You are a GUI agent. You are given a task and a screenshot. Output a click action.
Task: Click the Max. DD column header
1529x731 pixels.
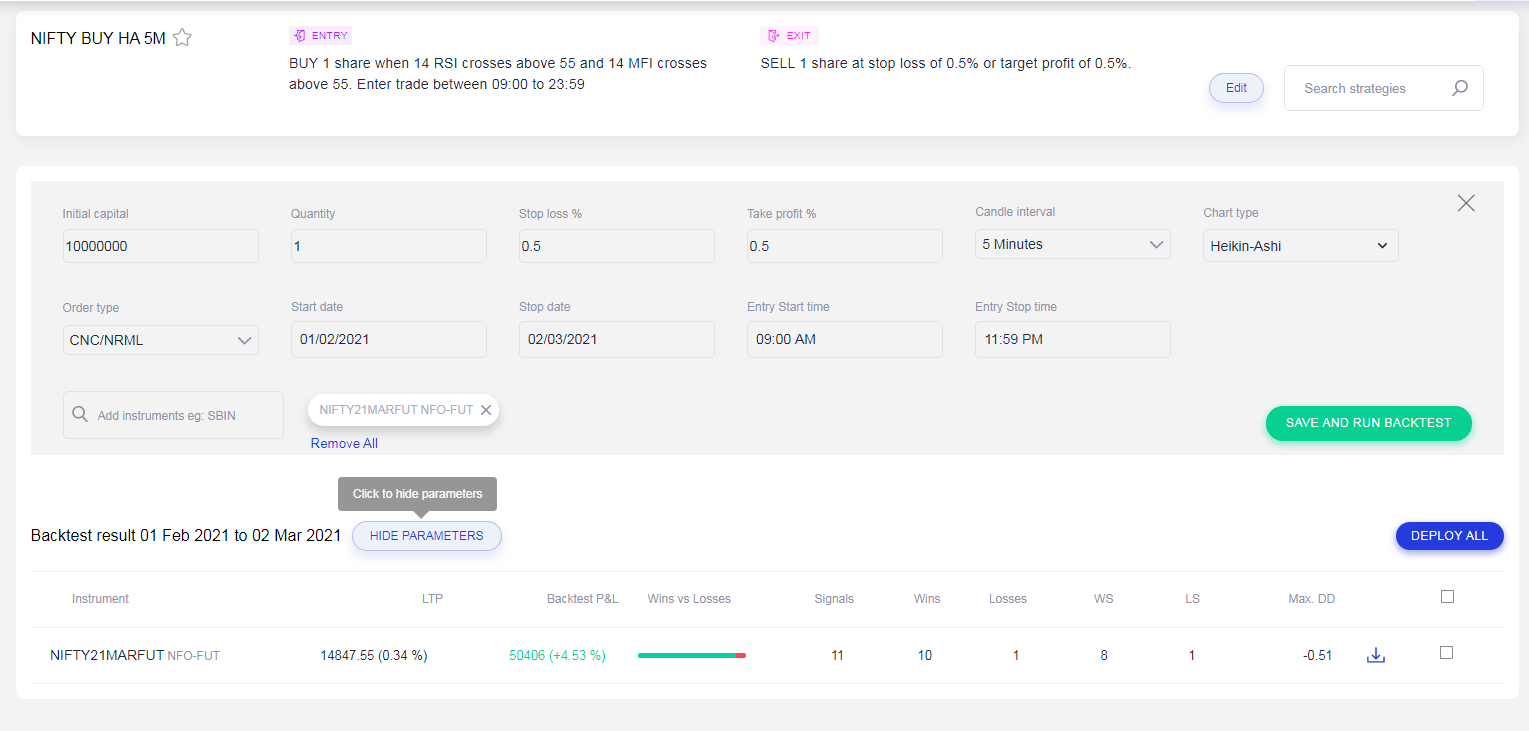[x=1311, y=599]
